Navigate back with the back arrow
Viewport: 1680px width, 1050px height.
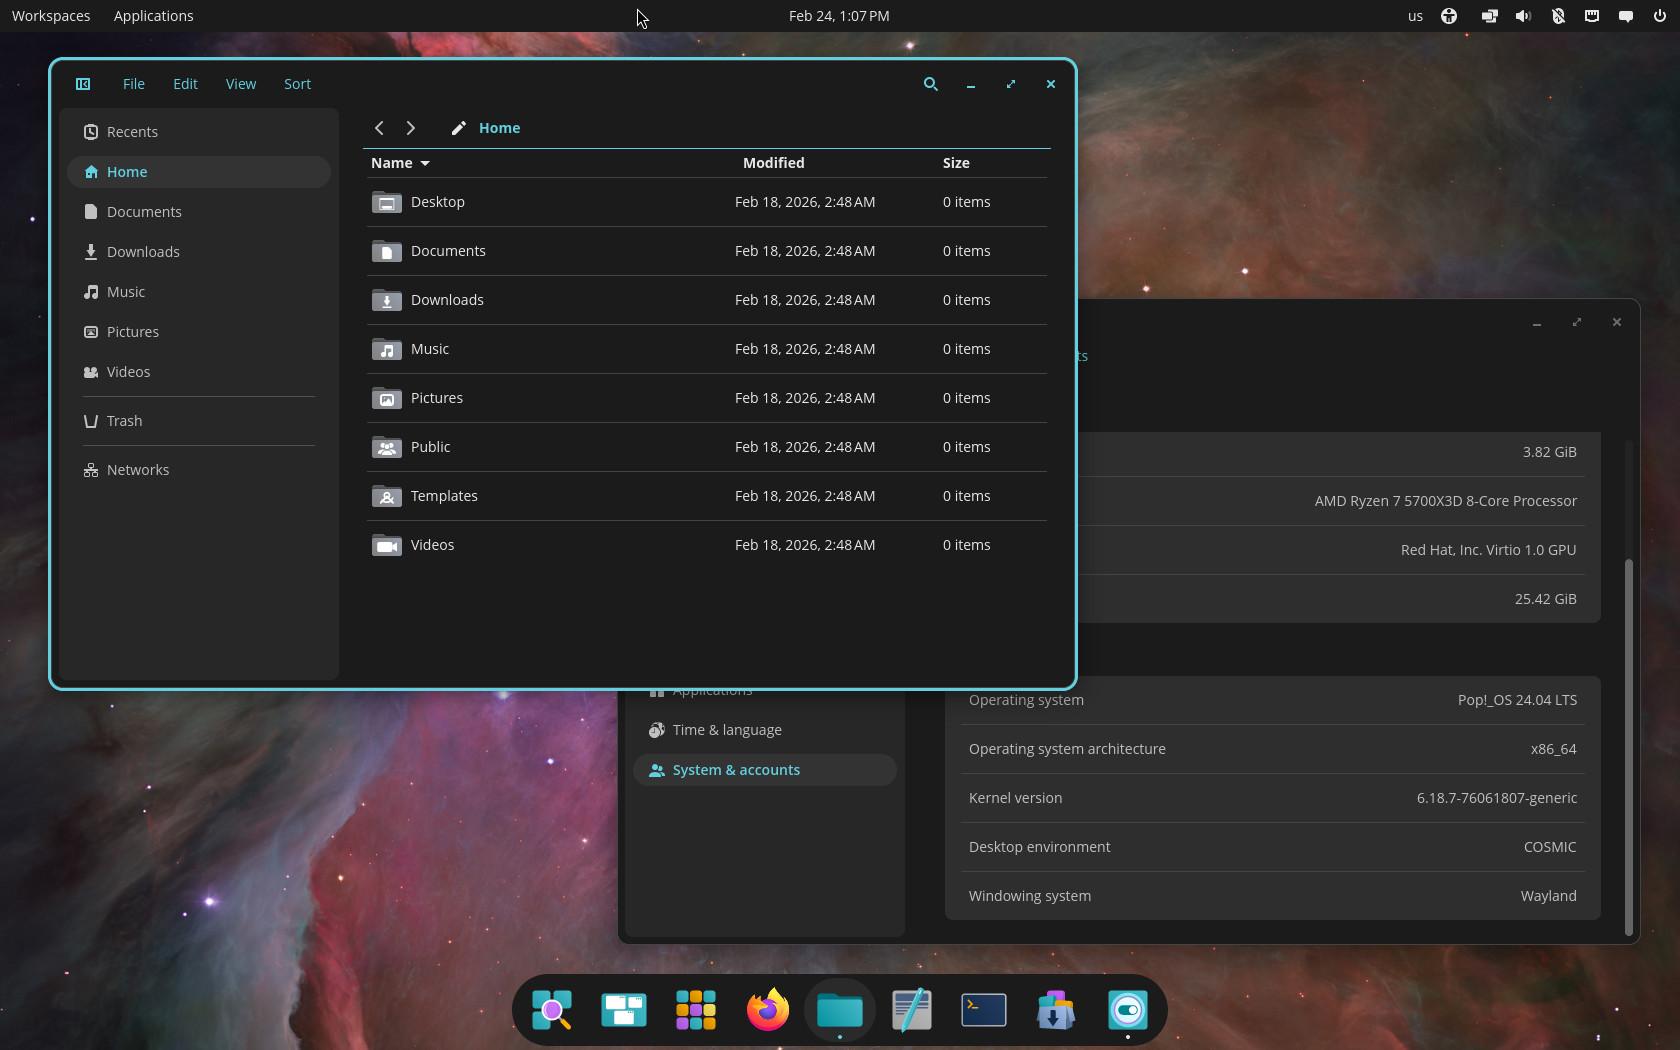379,128
